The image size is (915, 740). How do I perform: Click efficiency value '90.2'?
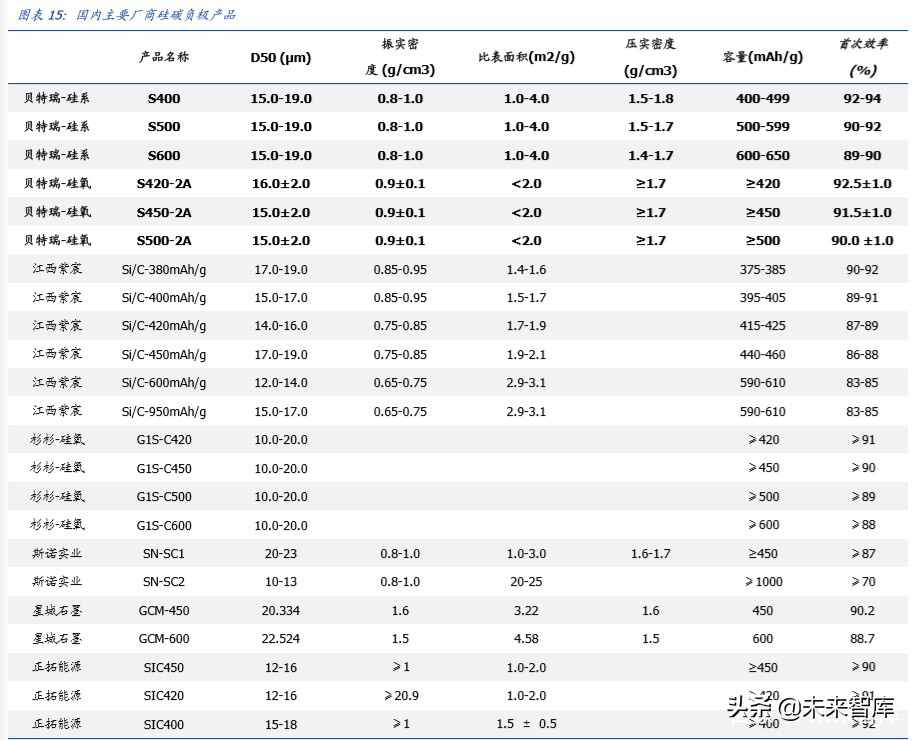point(862,610)
